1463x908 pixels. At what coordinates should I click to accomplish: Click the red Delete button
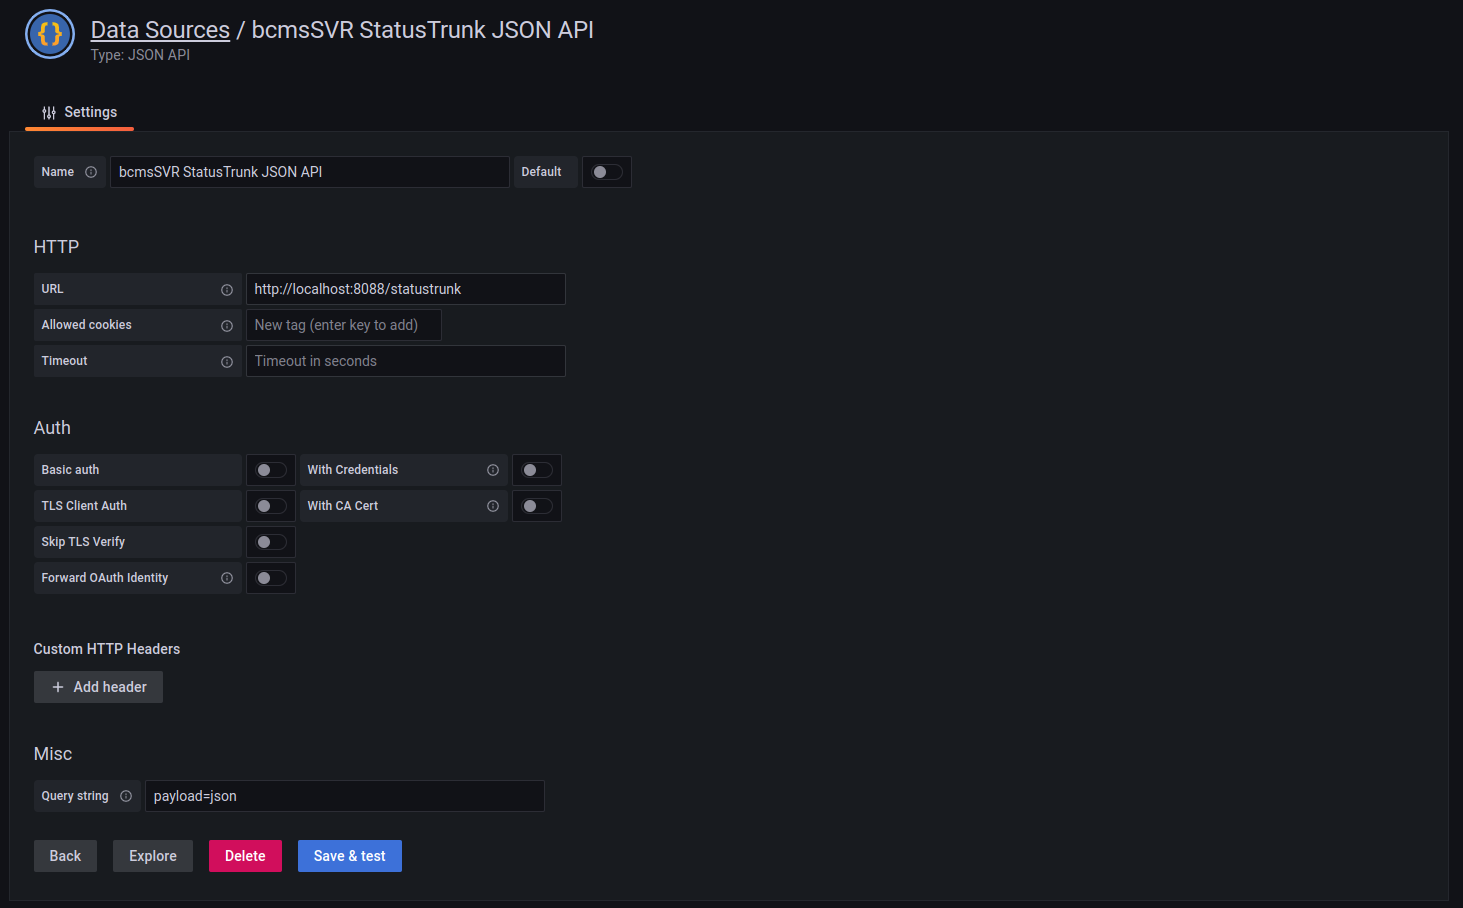pos(245,856)
